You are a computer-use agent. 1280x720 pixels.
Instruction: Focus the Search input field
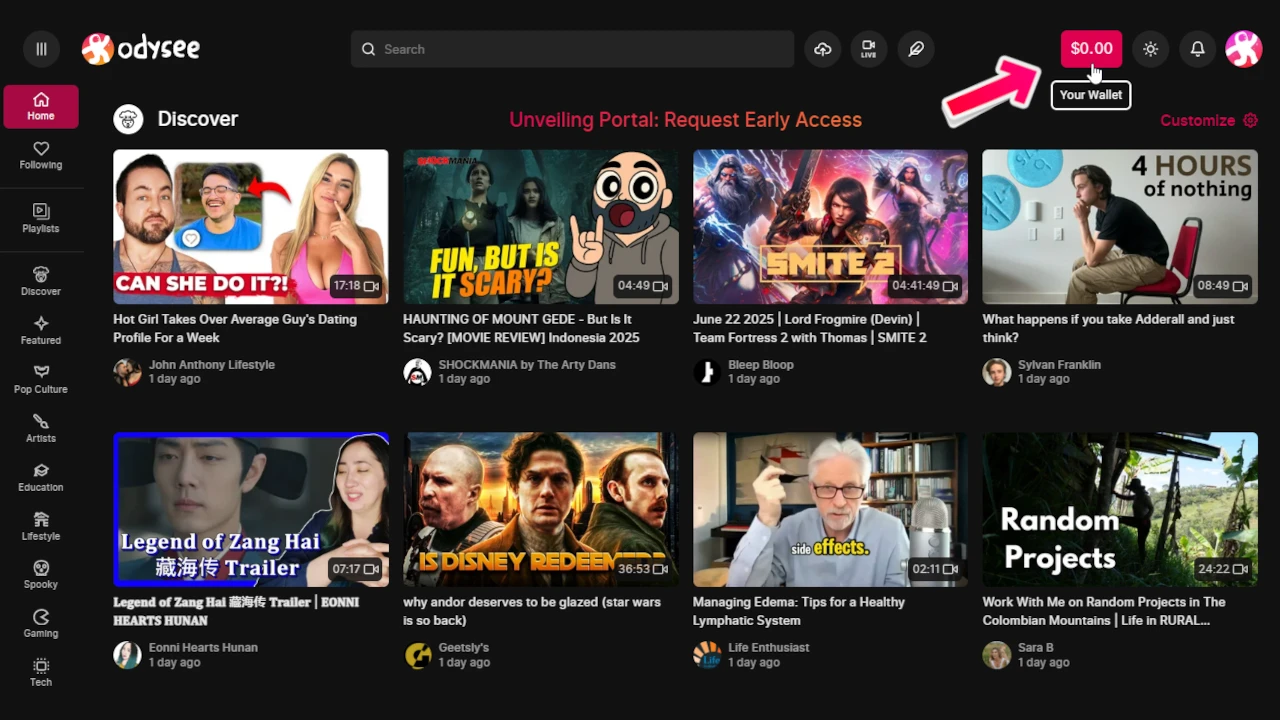572,49
